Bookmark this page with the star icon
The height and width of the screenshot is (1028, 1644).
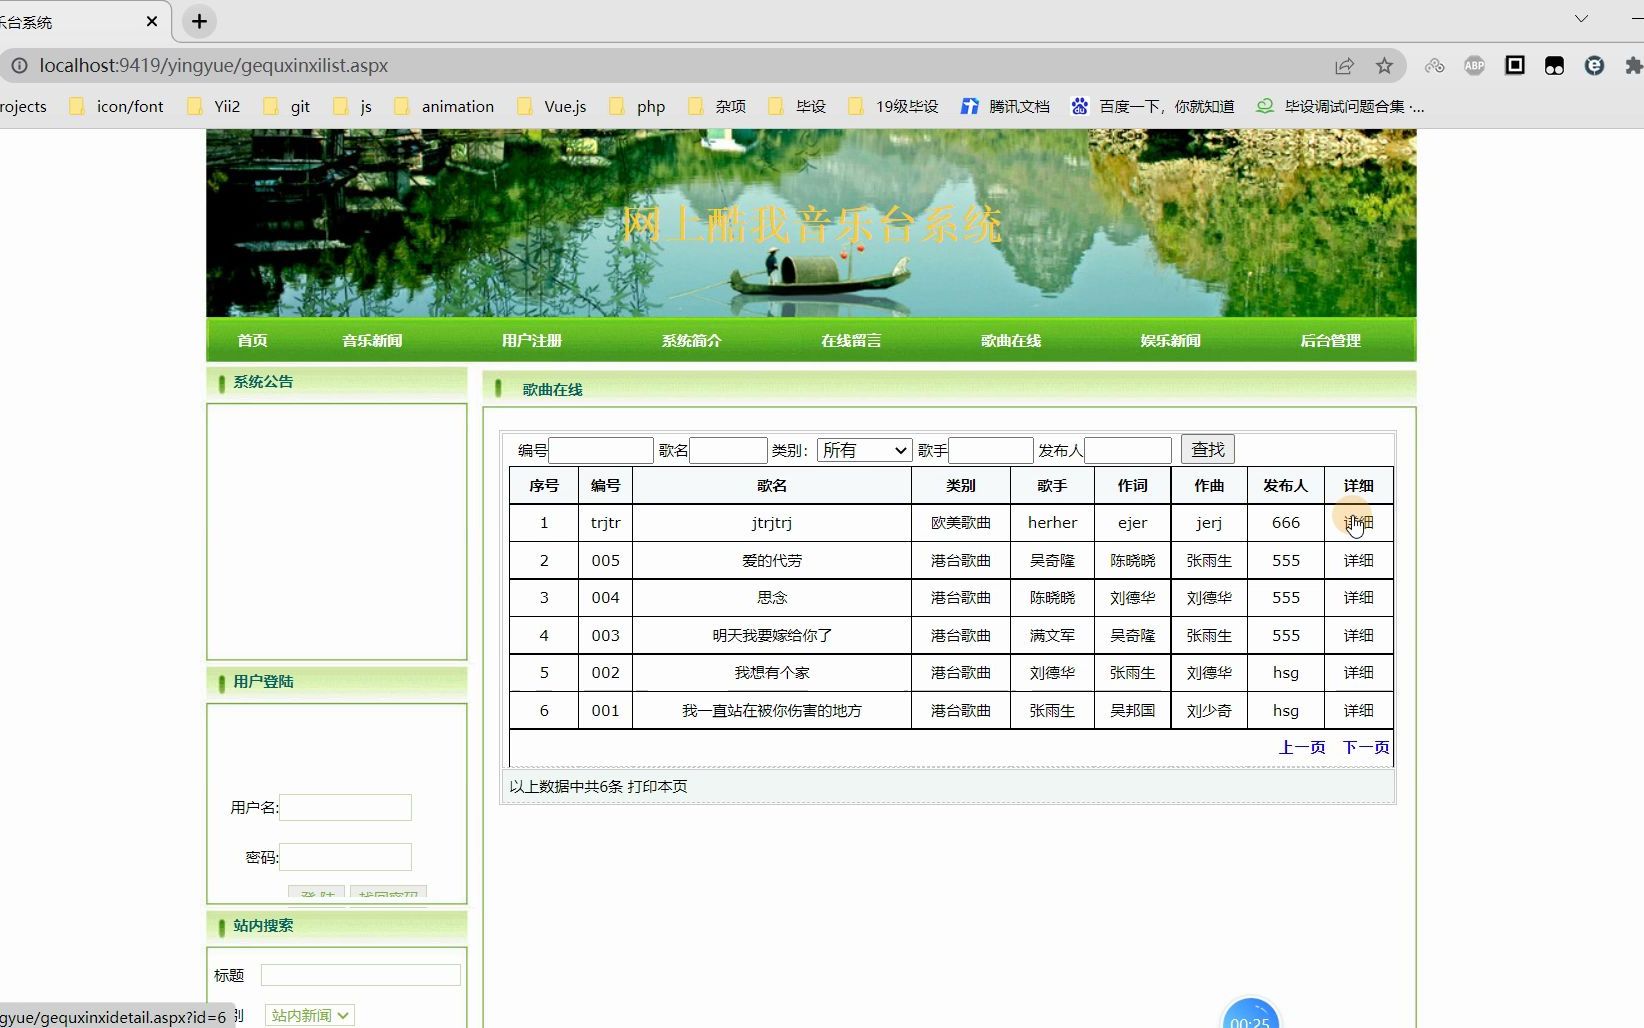[x=1384, y=66]
